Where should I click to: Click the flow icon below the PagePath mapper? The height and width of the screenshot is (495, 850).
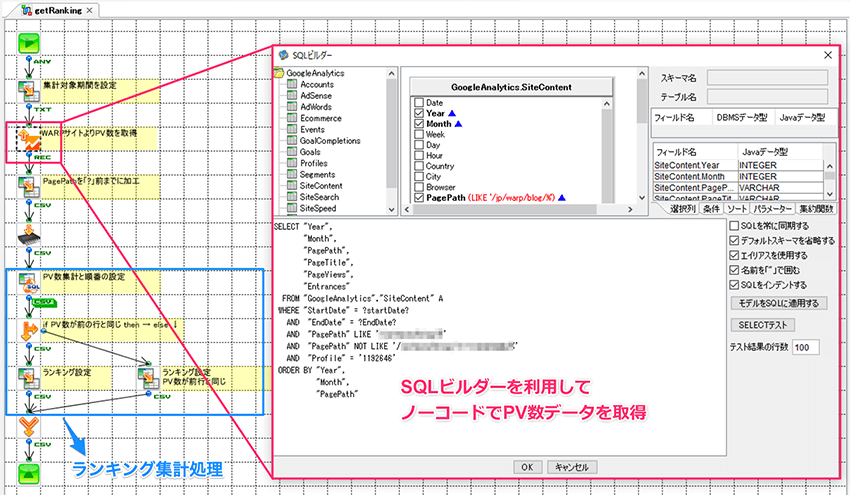(x=28, y=235)
